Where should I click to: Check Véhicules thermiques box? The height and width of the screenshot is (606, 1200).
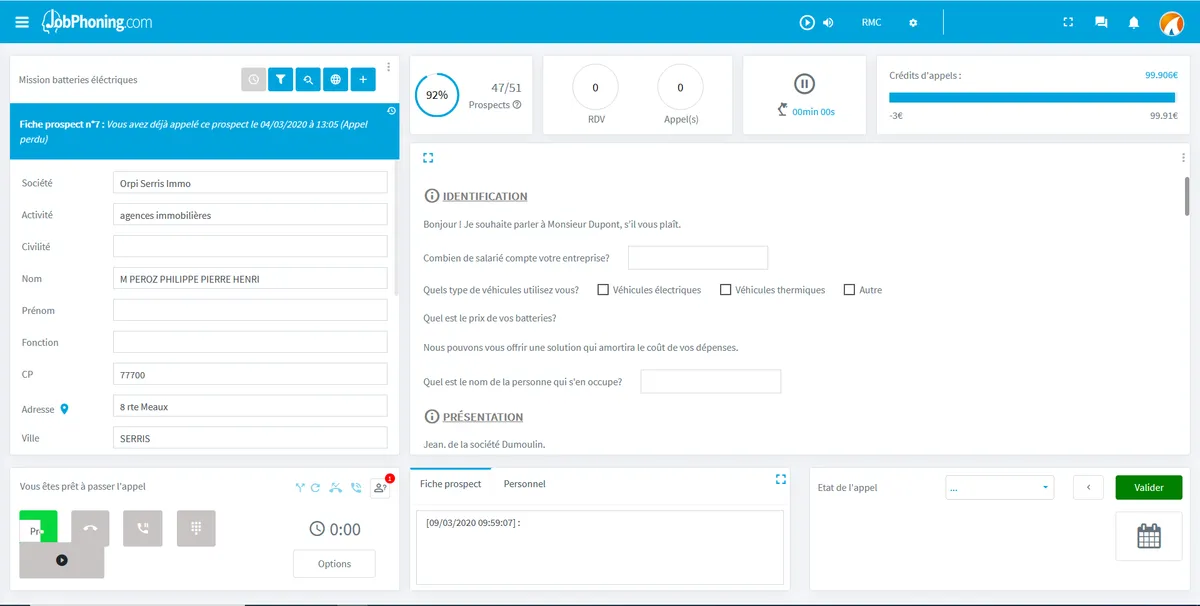pos(725,290)
